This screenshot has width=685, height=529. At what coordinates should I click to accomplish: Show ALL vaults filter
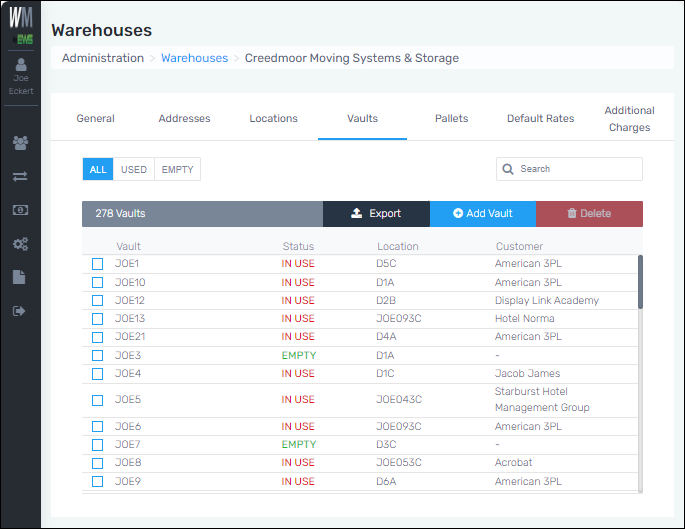98,169
